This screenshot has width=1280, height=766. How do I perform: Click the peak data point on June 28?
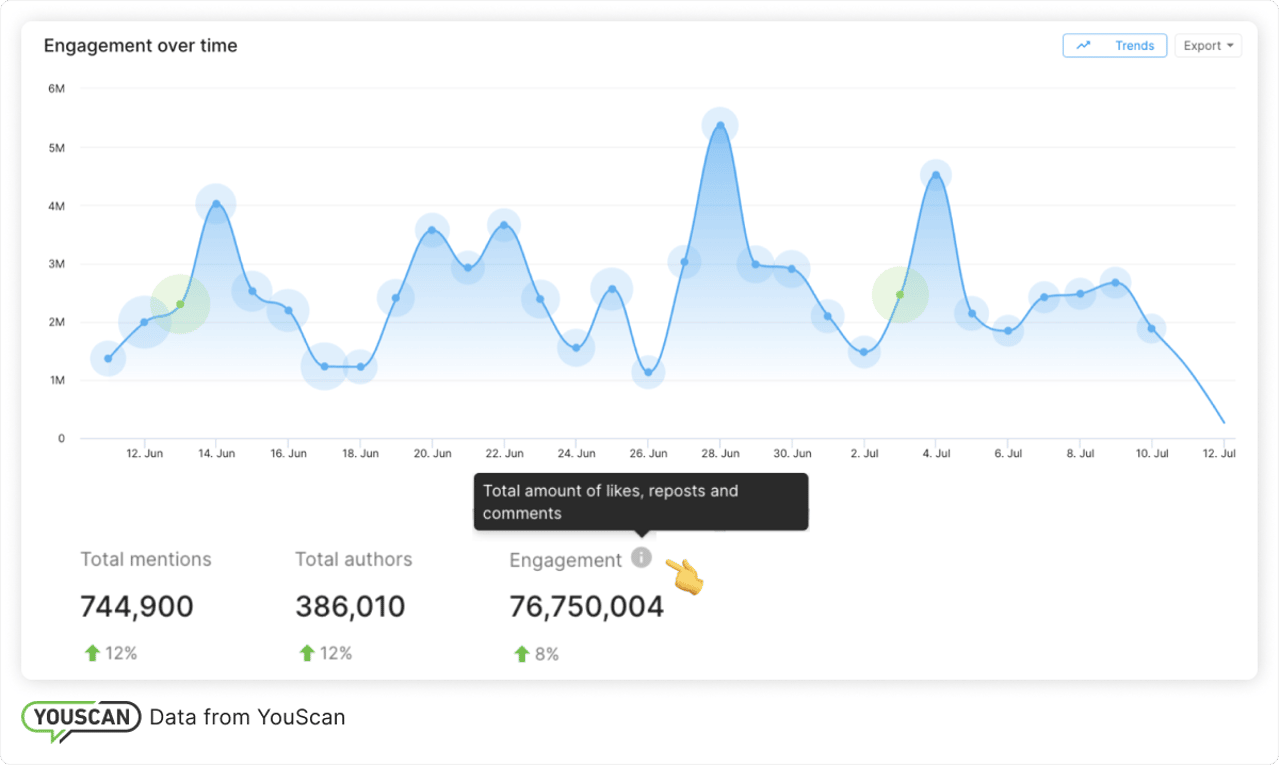pyautogui.click(x=719, y=122)
